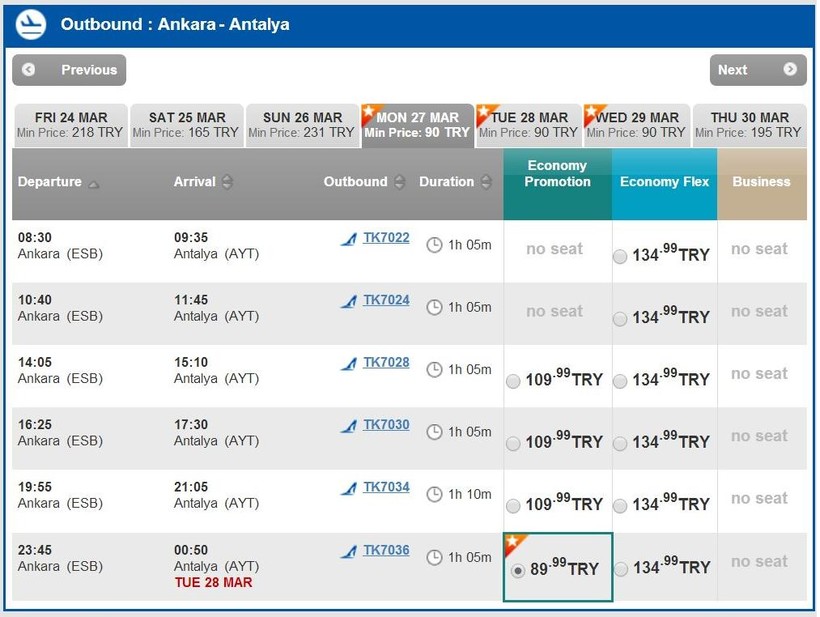Click the Economy Flex column header
Screen dimensions: 820x617
click(x=664, y=182)
